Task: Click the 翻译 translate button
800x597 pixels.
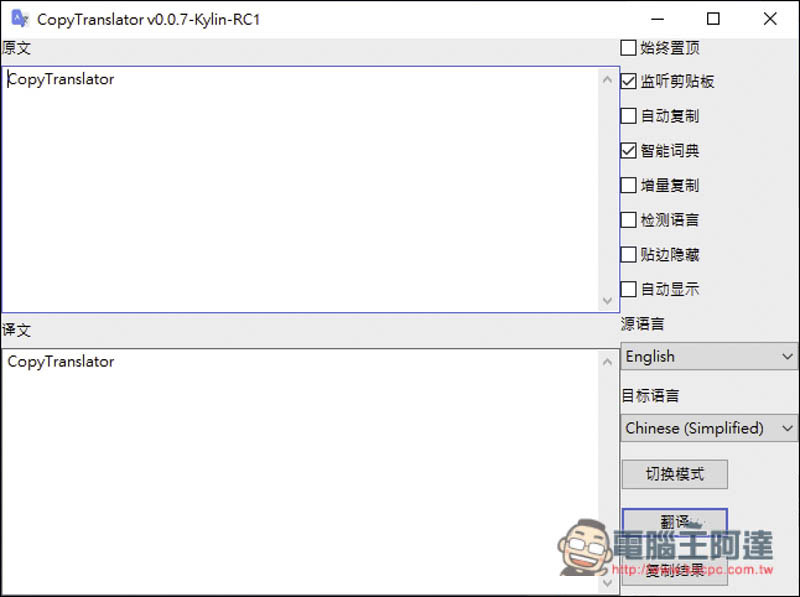Action: [x=674, y=521]
